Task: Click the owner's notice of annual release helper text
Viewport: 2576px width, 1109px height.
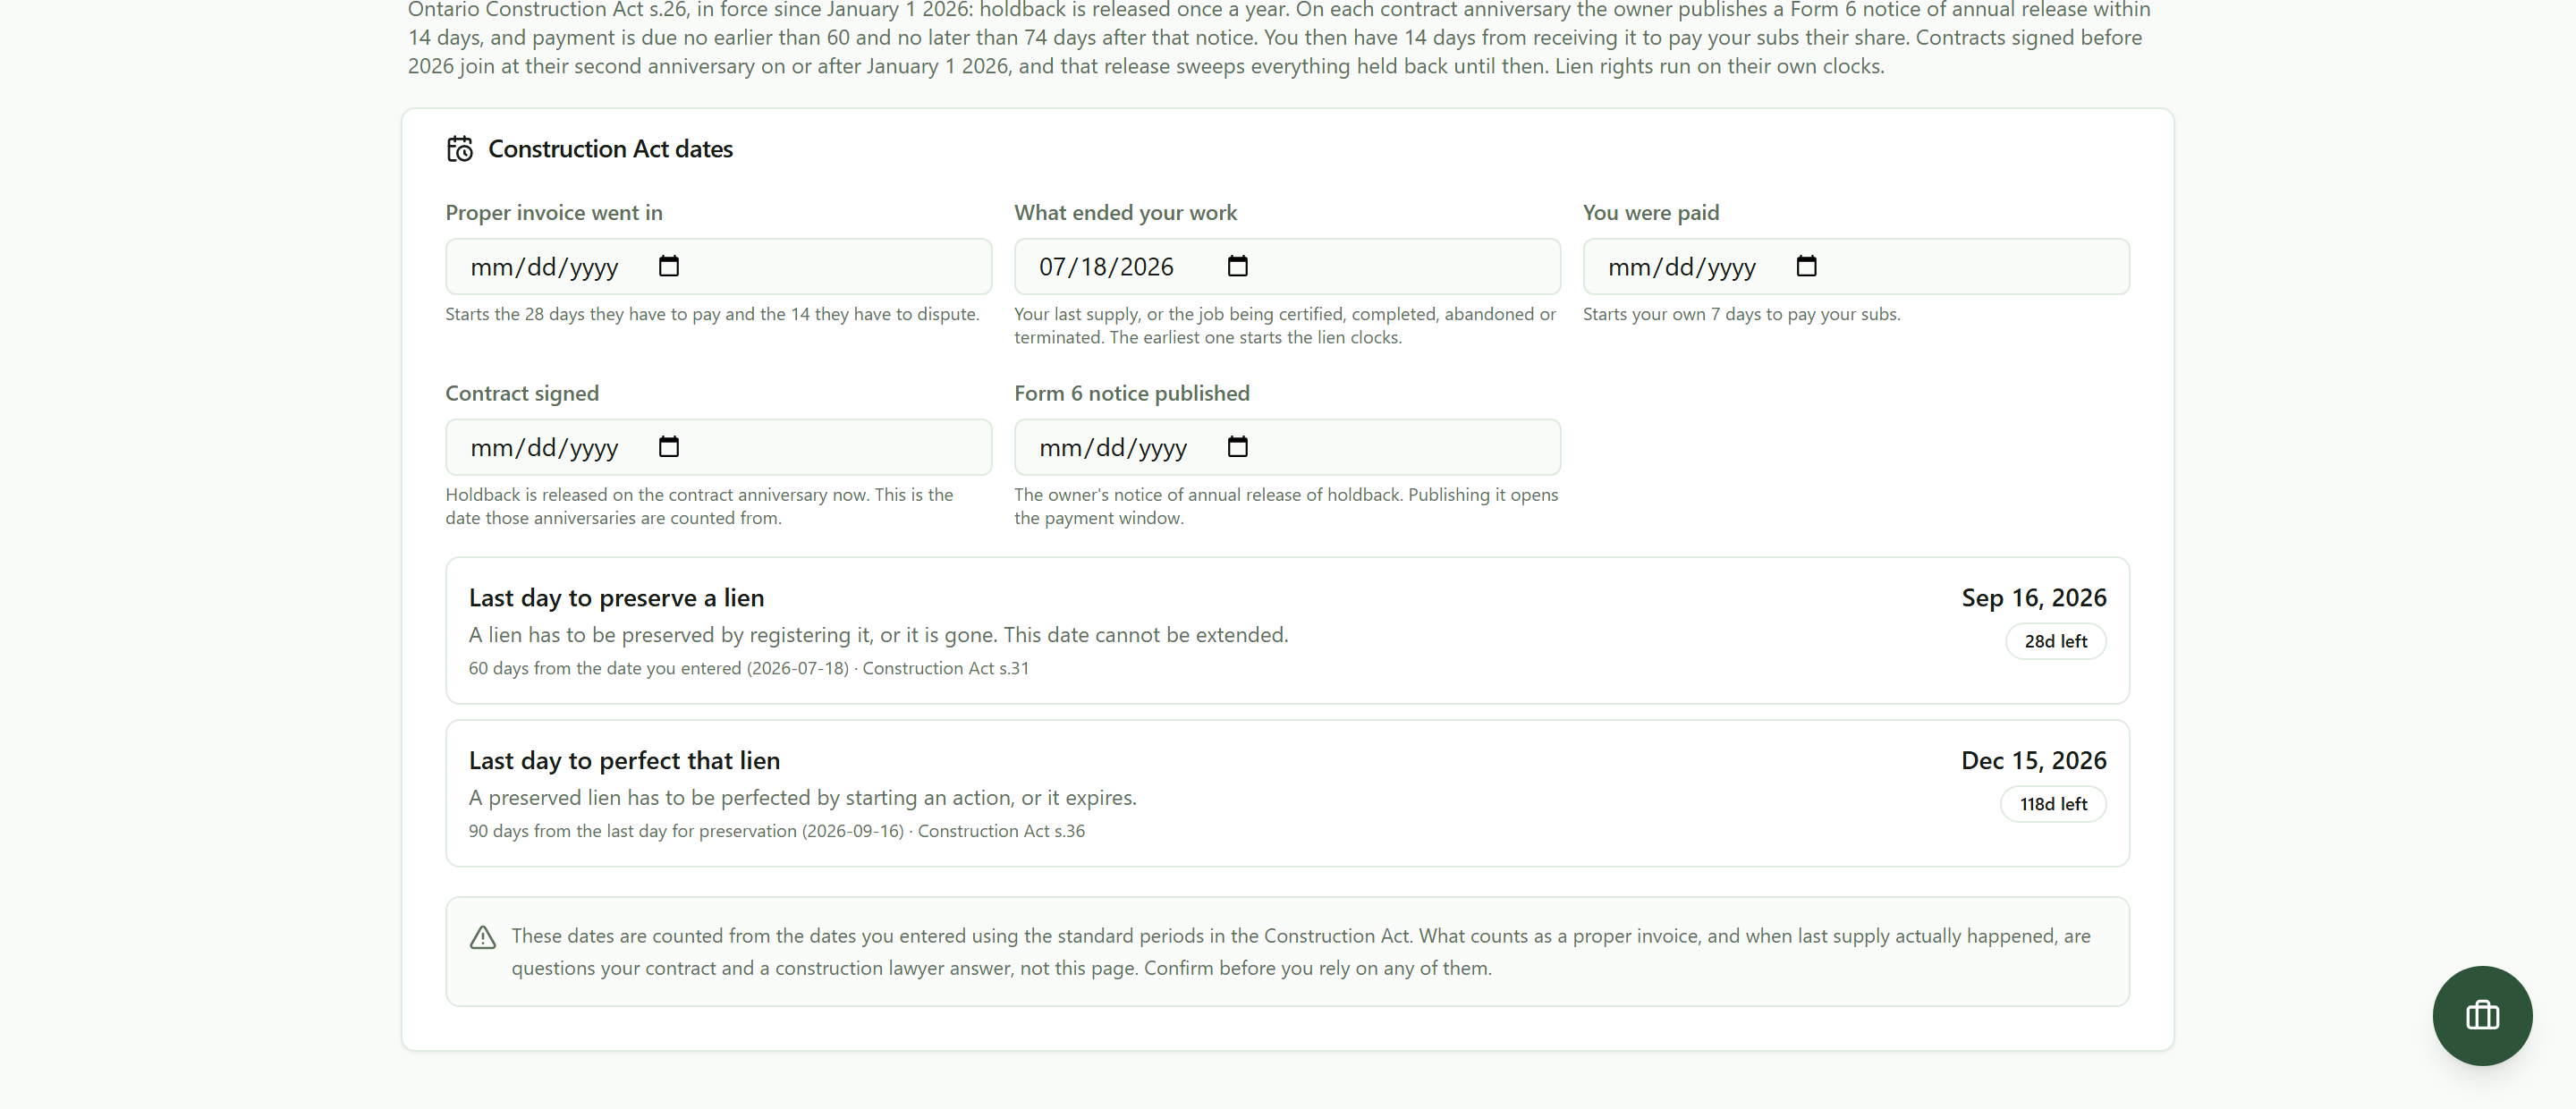Action: pos(1286,506)
